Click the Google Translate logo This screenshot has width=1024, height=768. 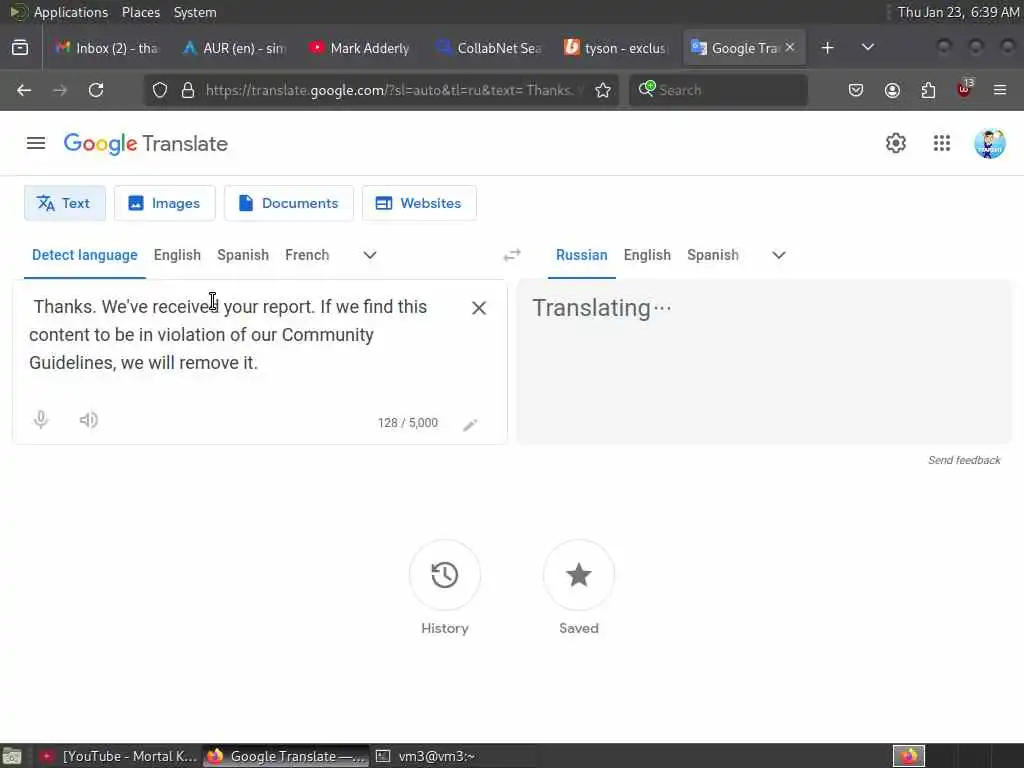click(x=146, y=144)
